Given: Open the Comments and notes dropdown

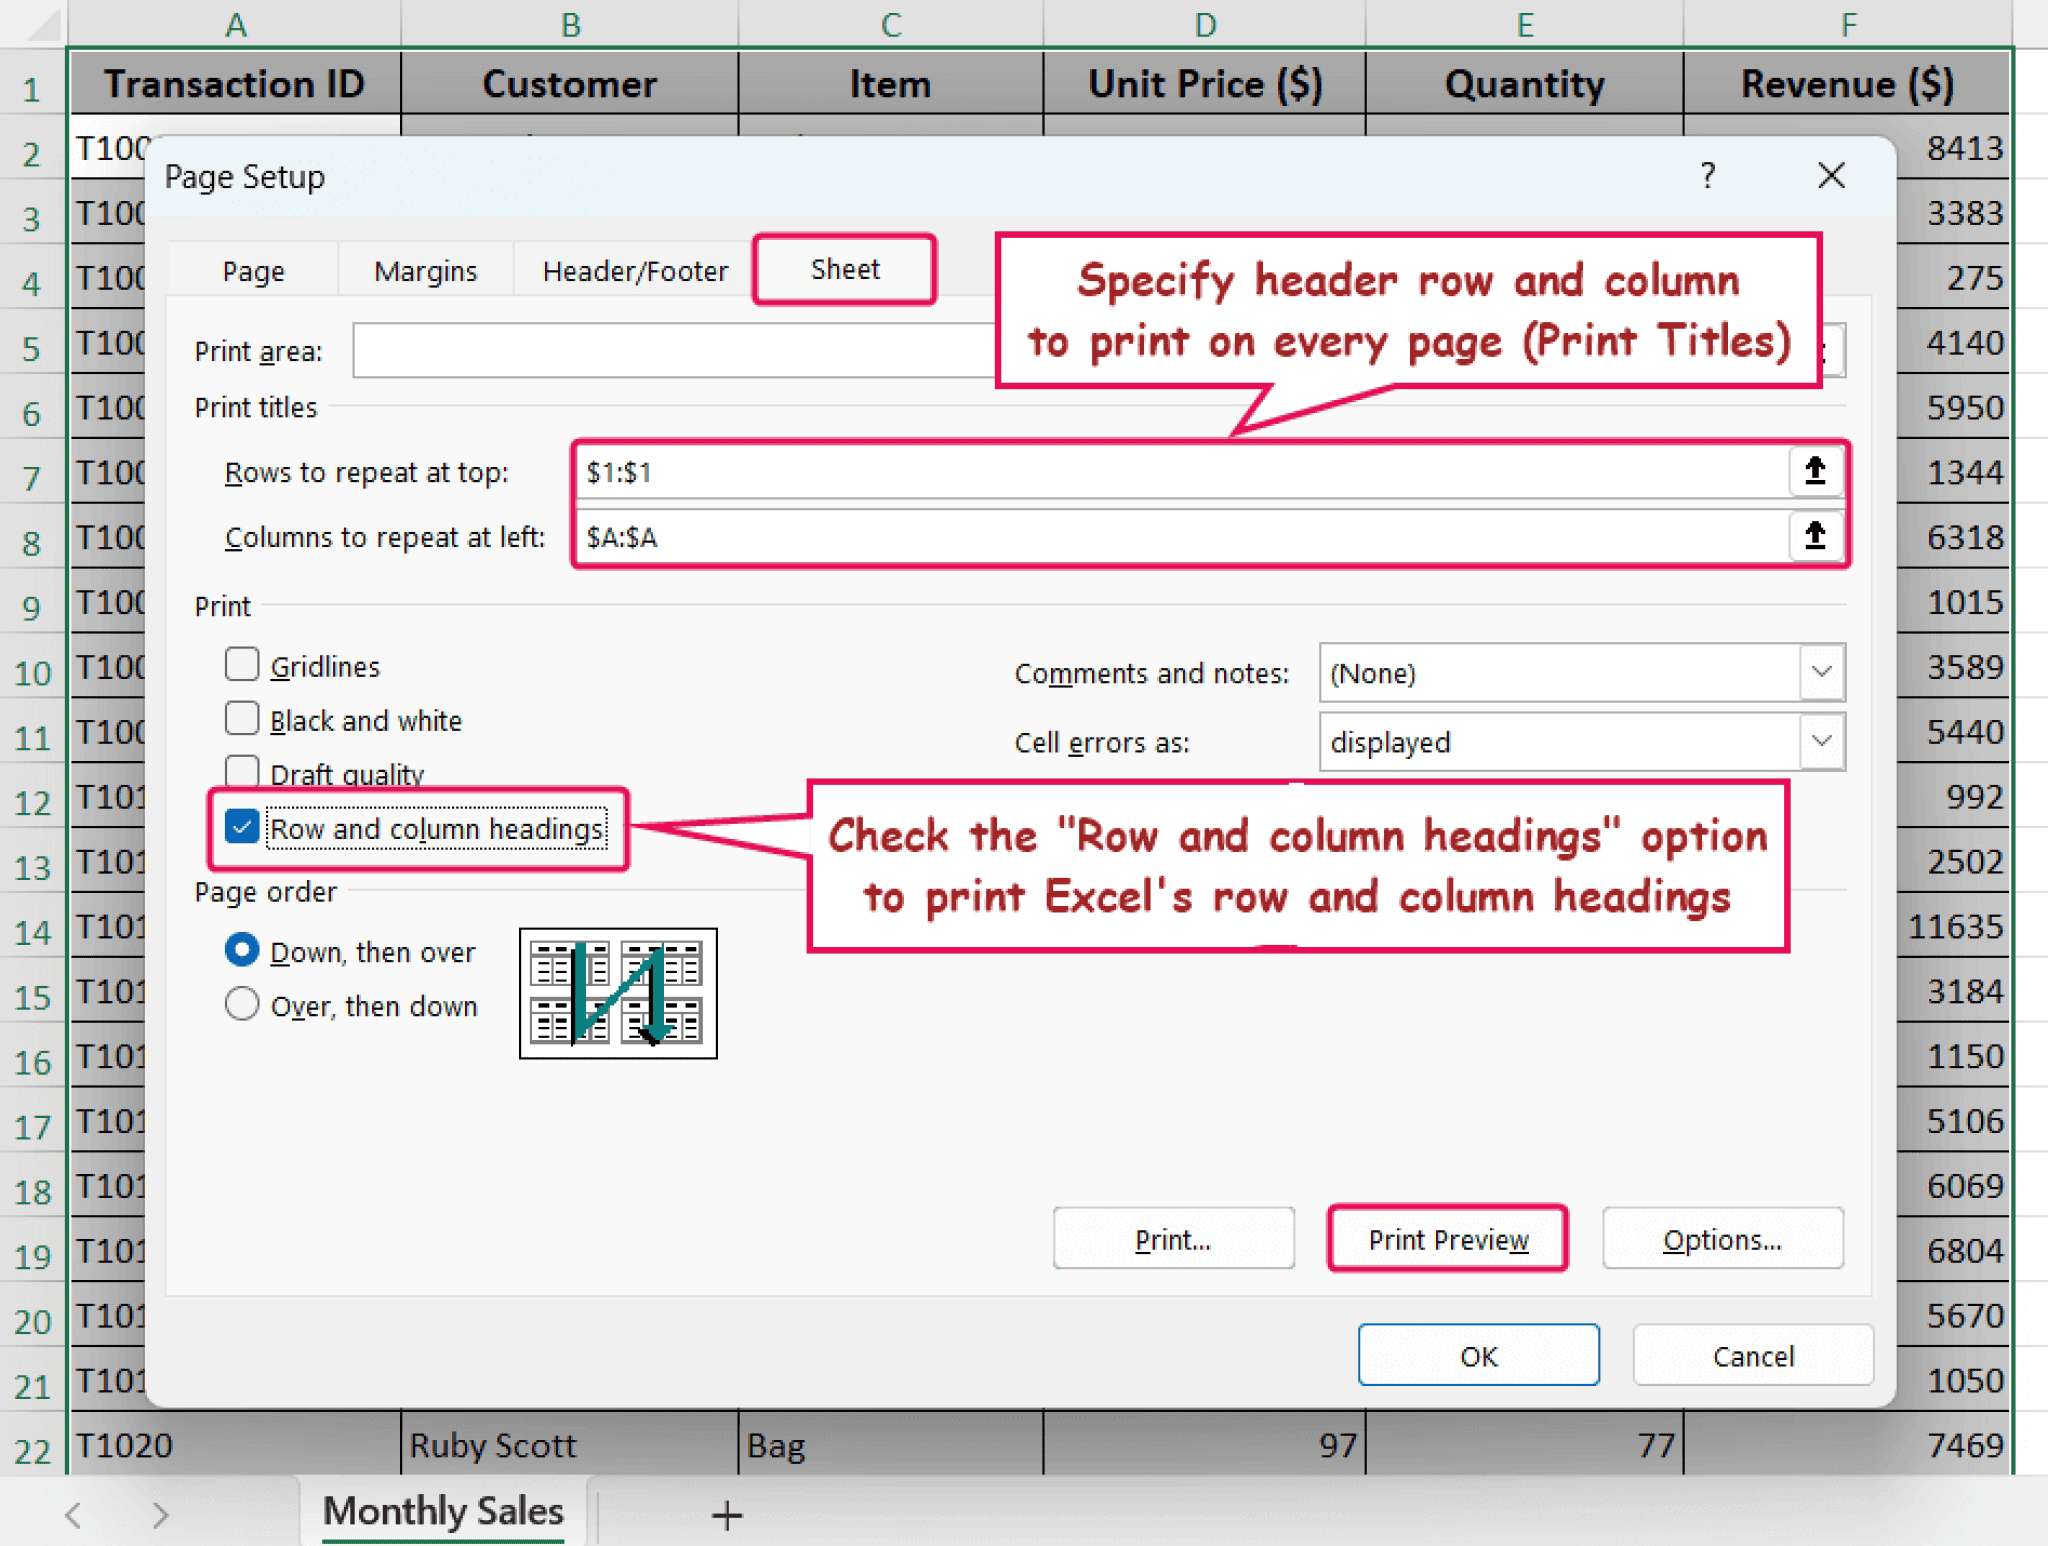Looking at the screenshot, I should 1821,673.
